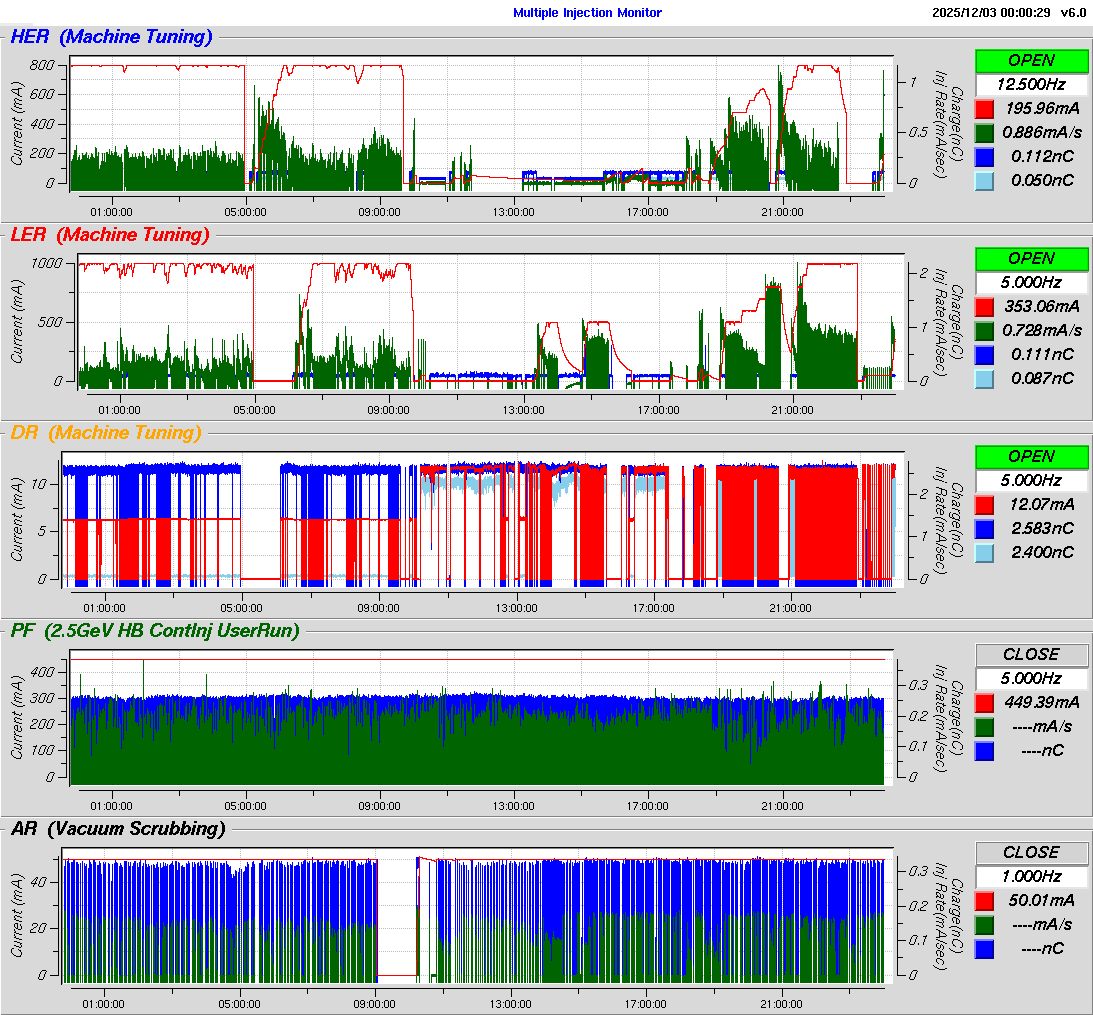Click the red swatch beside 50.01mA in AR
The height and width of the screenshot is (1015, 1093).
985,900
